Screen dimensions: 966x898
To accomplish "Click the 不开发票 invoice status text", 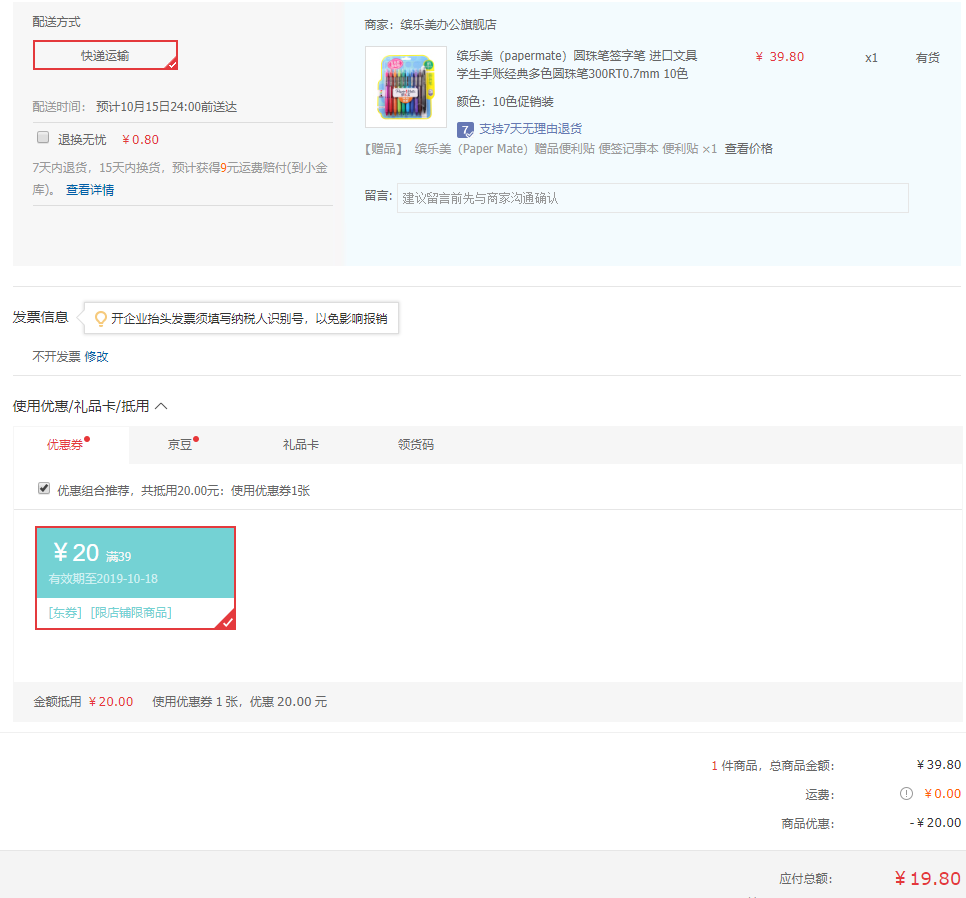I will tap(56, 357).
